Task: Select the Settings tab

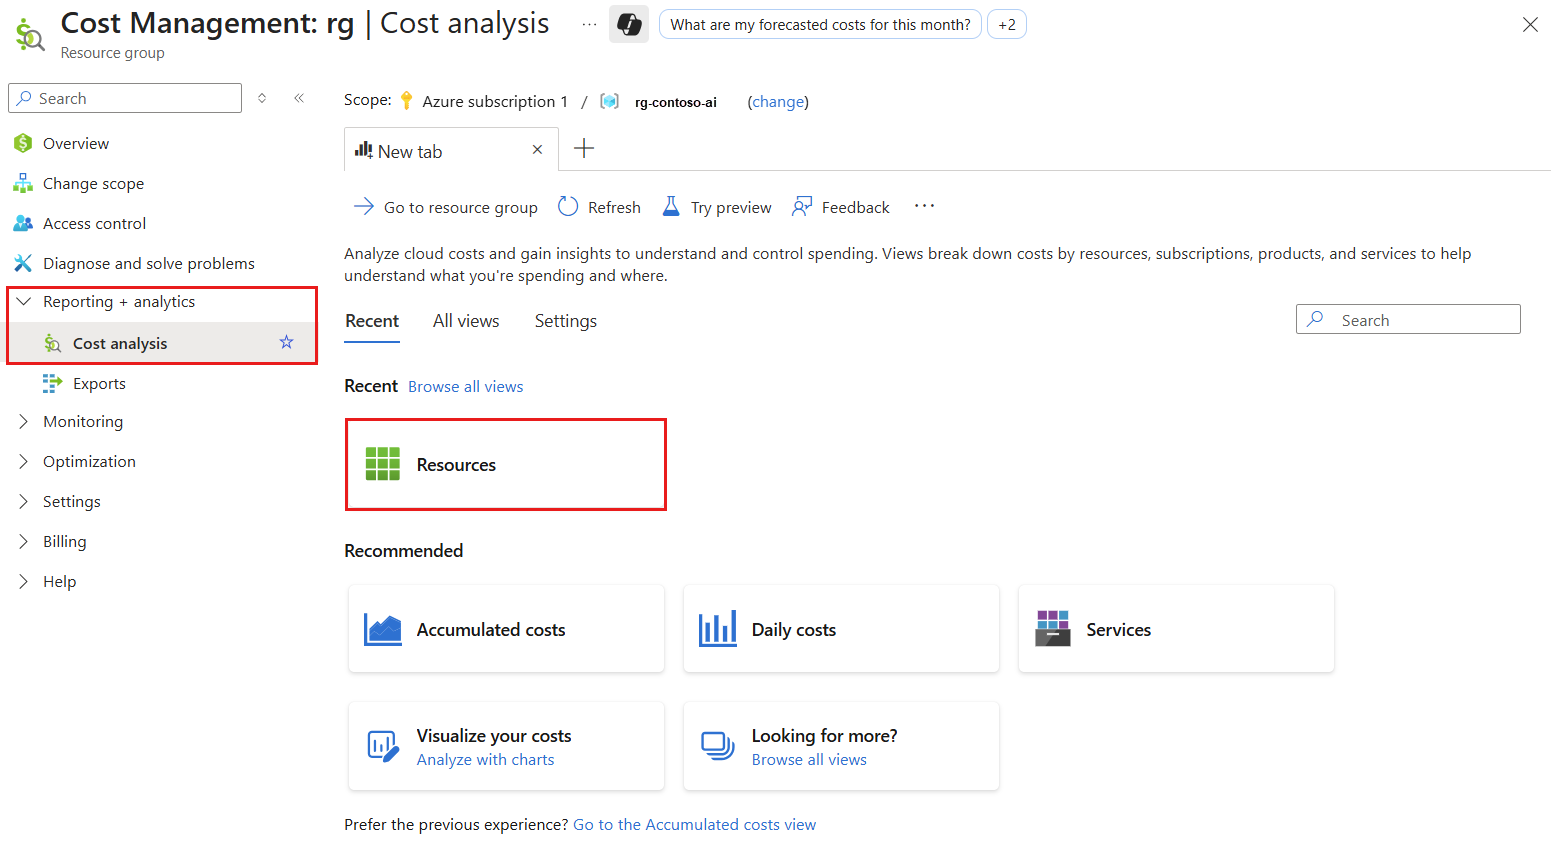Action: [565, 320]
